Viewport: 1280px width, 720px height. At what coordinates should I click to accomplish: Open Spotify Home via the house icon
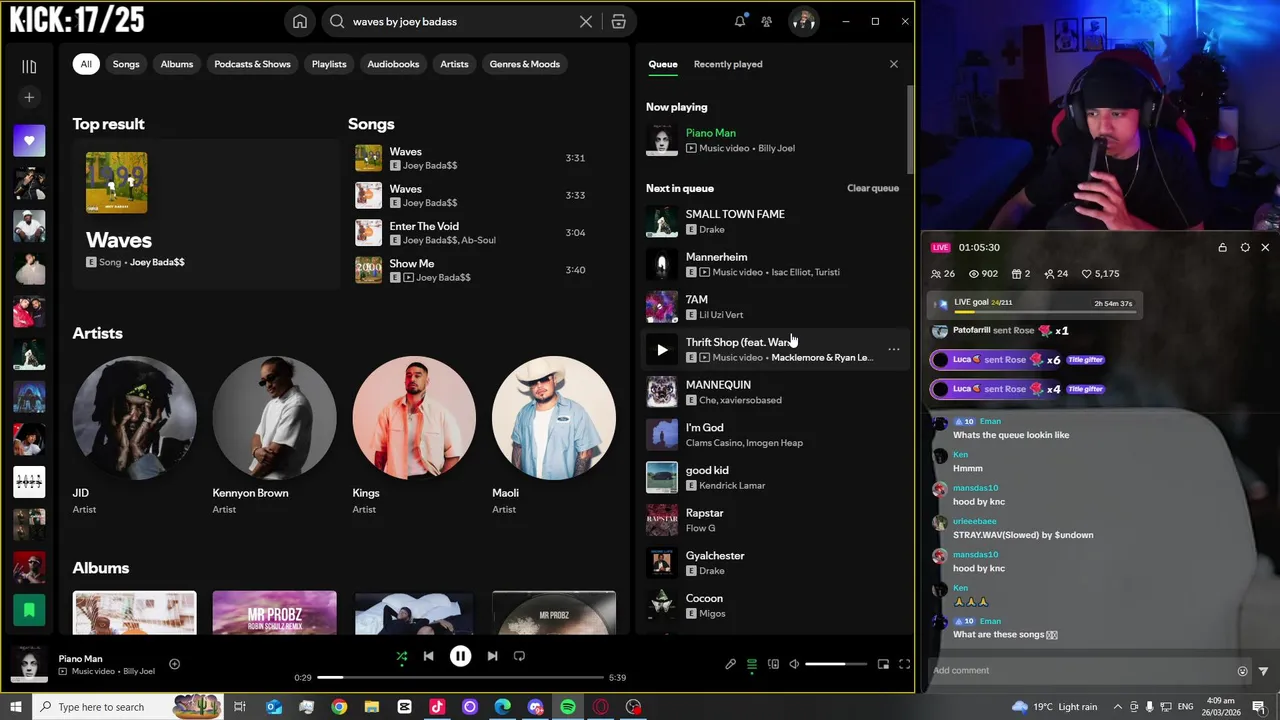[299, 22]
